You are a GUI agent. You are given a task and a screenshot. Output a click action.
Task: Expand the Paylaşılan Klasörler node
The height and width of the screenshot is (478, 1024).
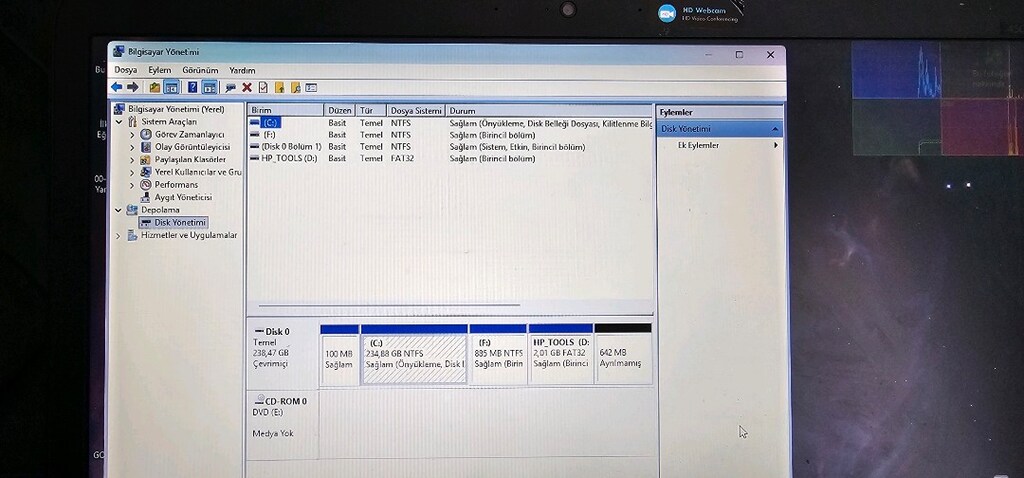(x=132, y=159)
